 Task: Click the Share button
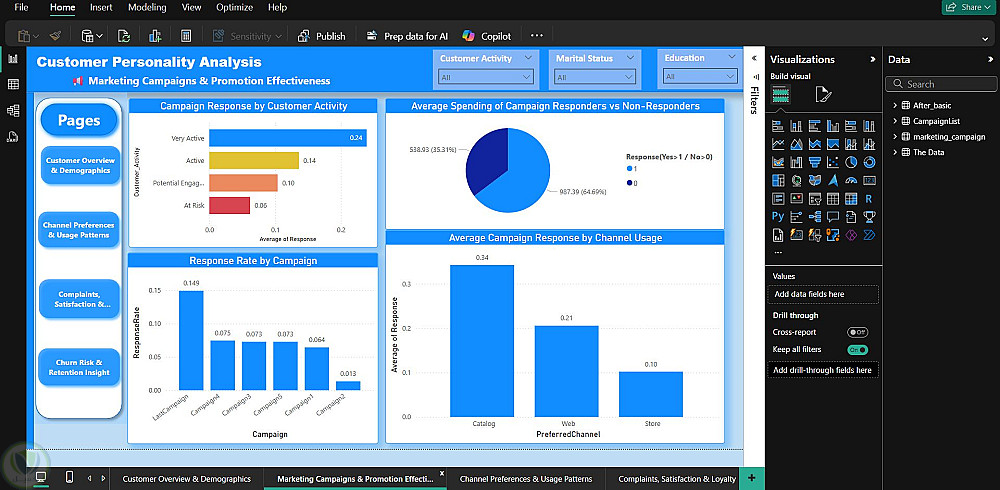click(x=969, y=7)
